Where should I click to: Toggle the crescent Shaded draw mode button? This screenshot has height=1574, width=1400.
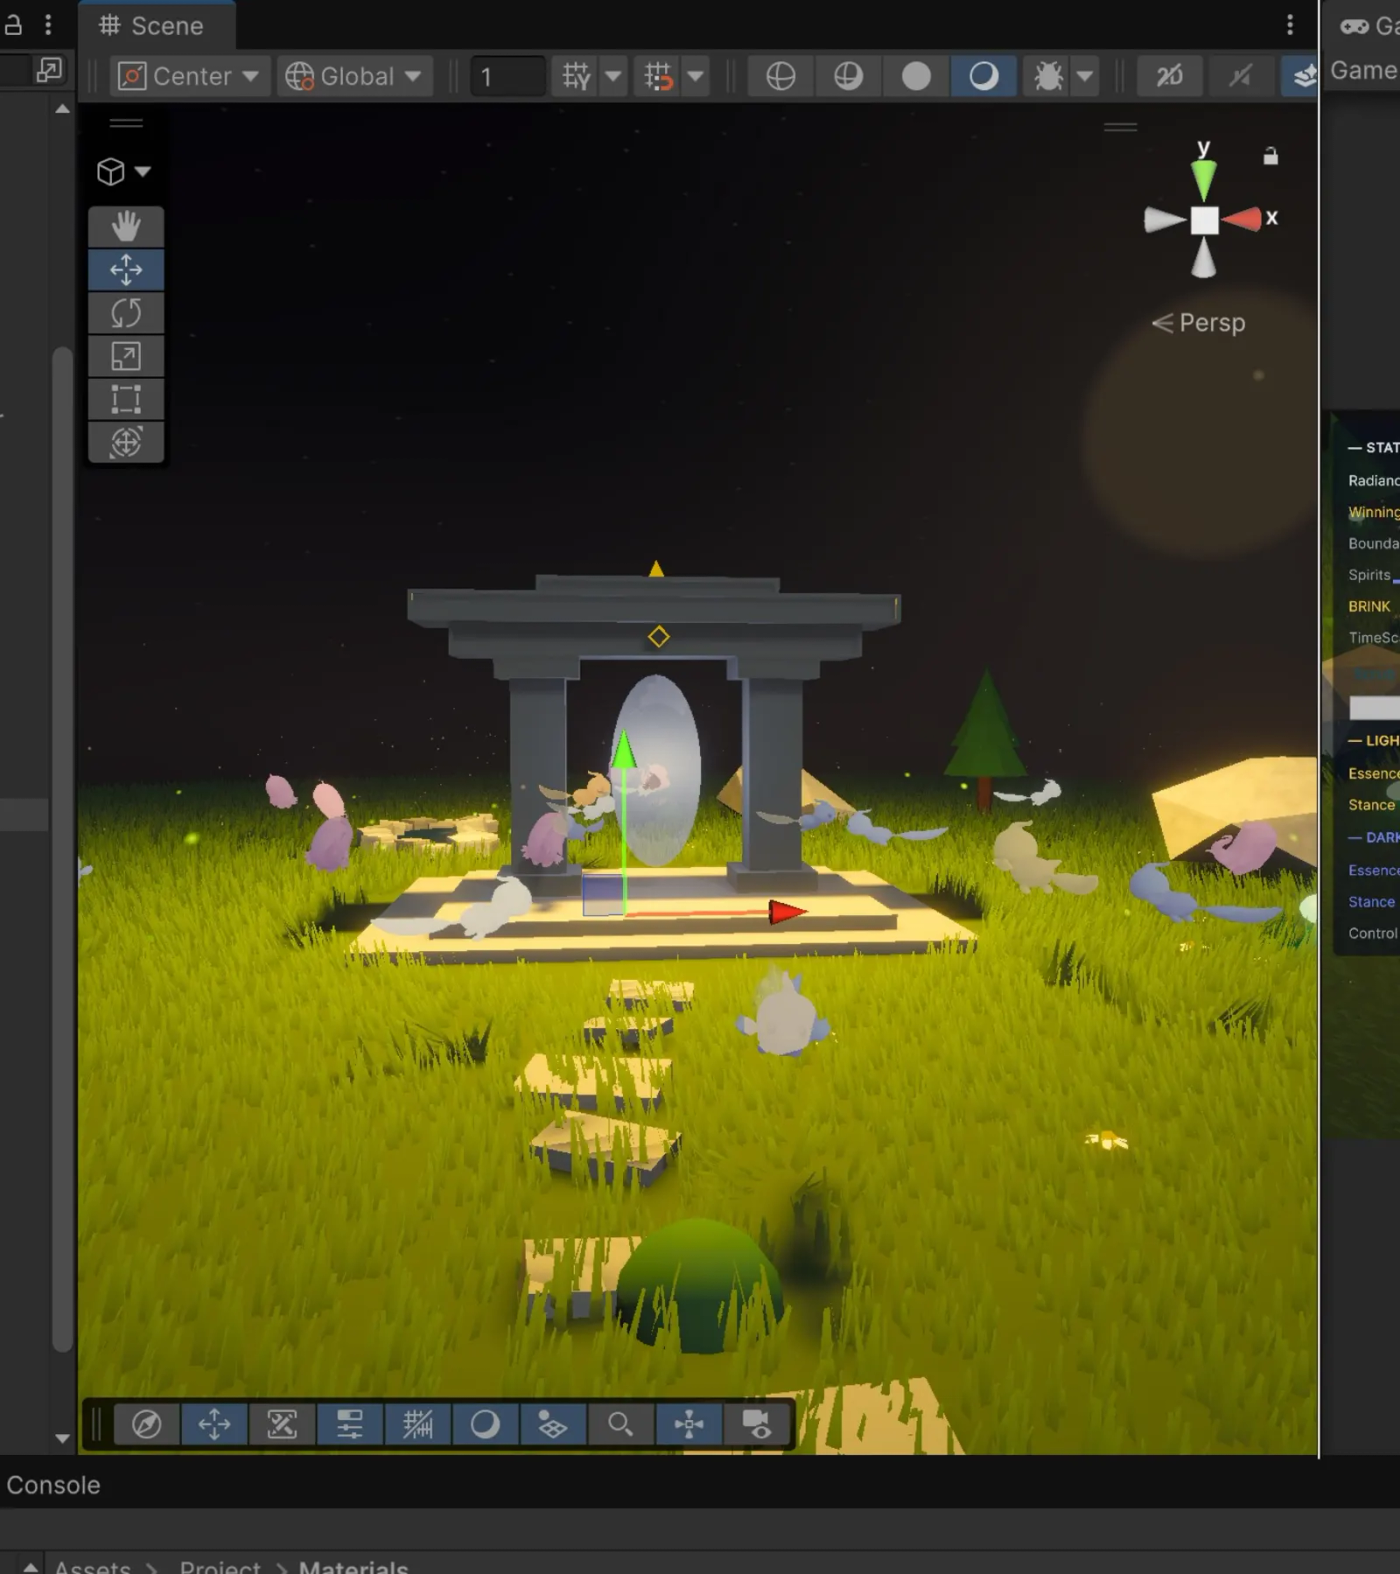point(984,76)
